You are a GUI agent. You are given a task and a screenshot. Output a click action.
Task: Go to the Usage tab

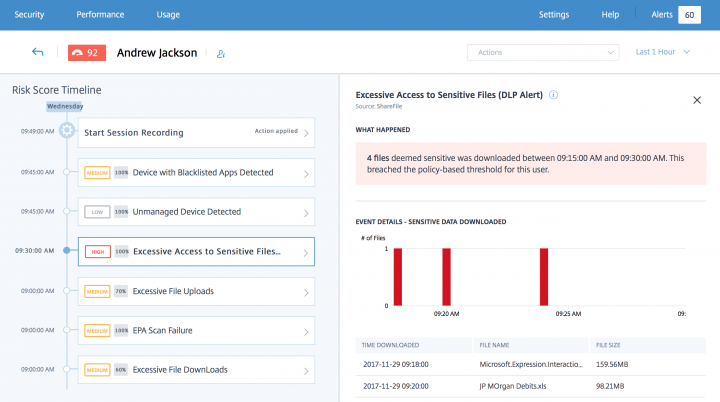(168, 15)
